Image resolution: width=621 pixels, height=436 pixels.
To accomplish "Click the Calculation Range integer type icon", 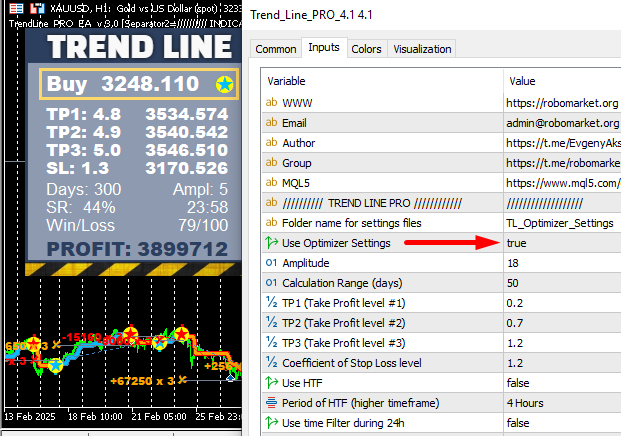I will tap(271, 283).
